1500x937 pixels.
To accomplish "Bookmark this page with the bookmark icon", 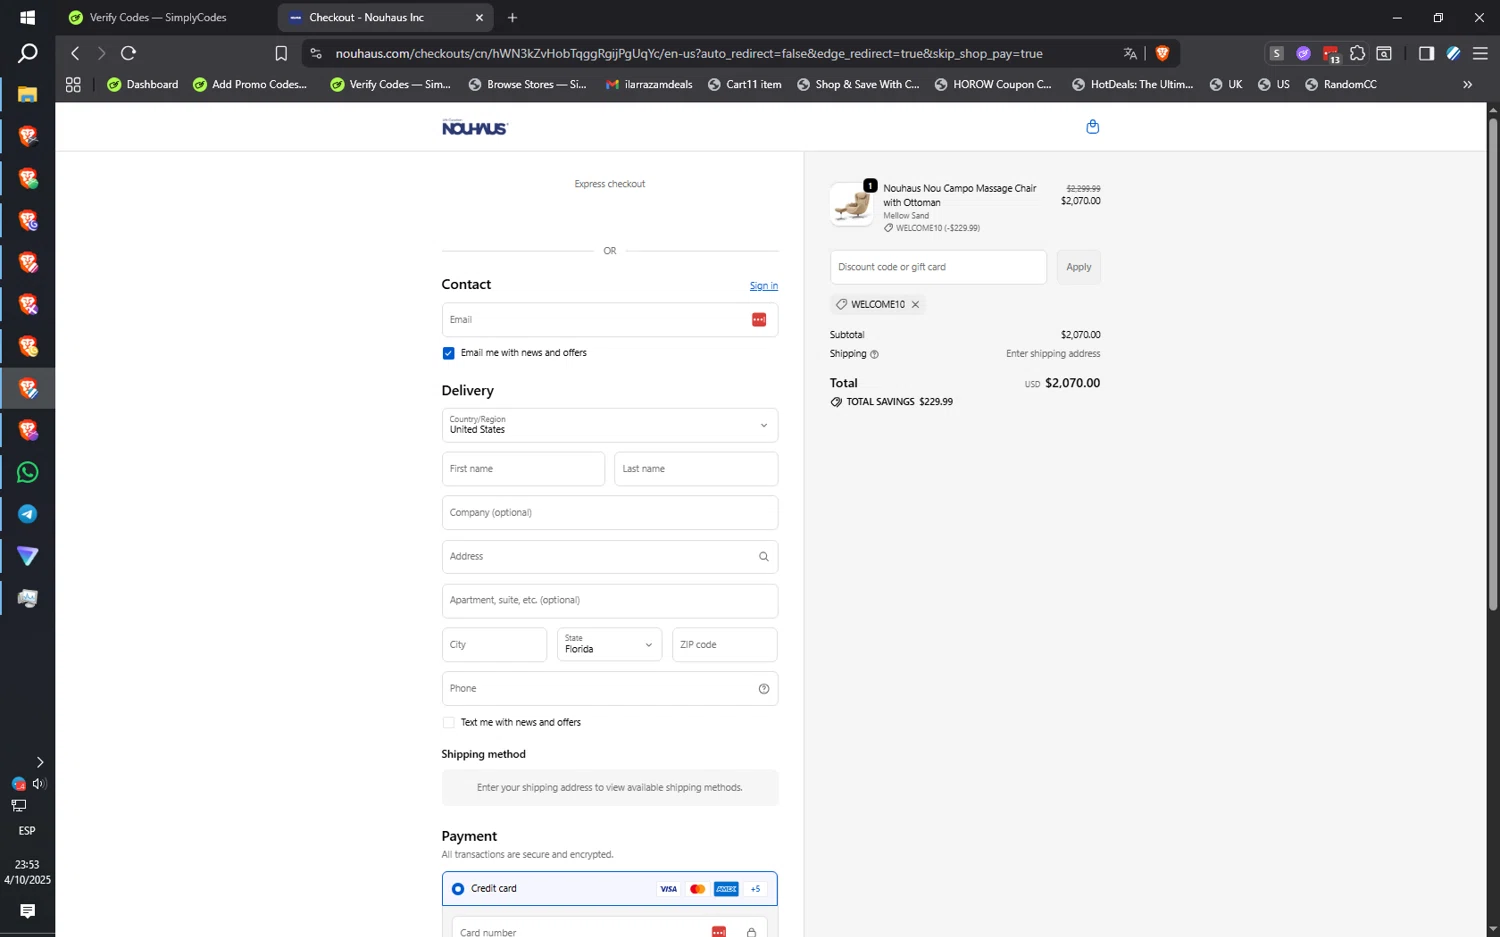I will coord(281,53).
